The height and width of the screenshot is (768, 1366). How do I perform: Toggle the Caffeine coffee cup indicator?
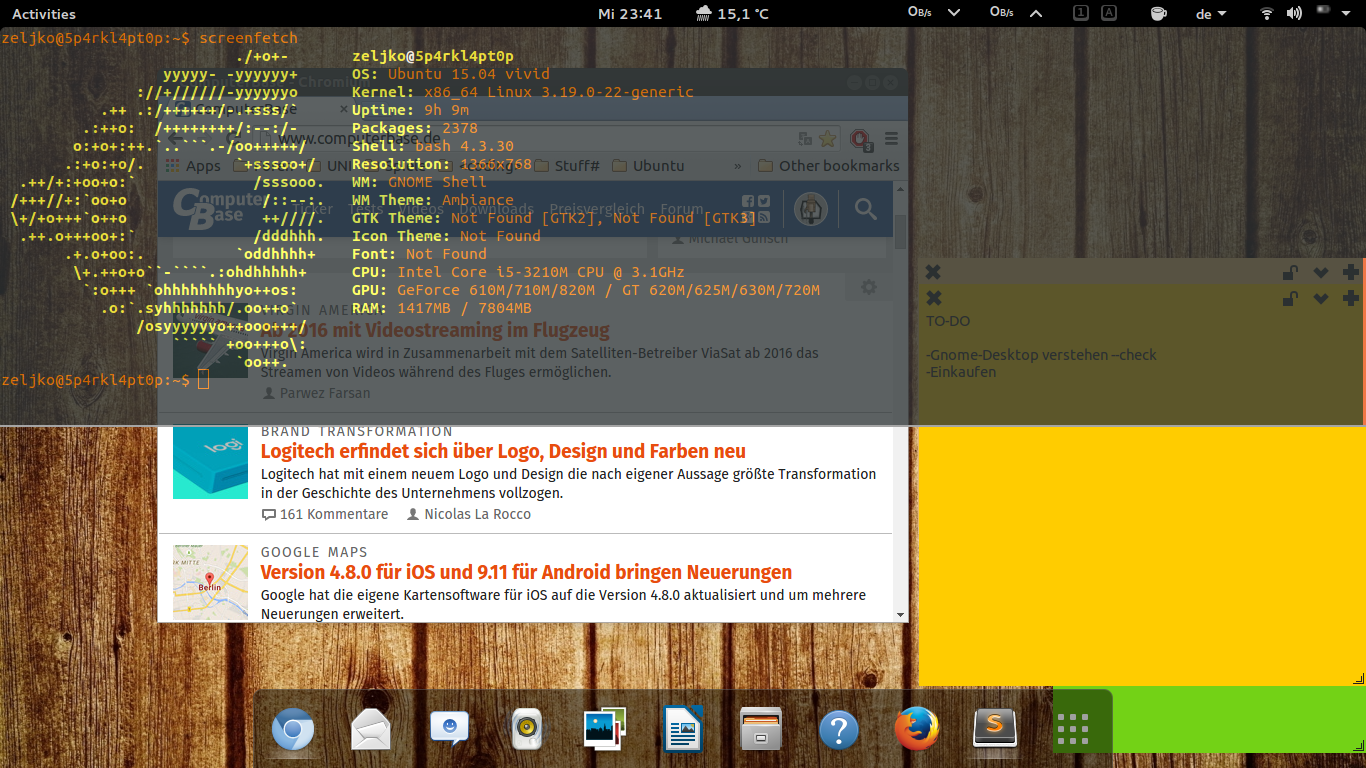coord(1159,13)
